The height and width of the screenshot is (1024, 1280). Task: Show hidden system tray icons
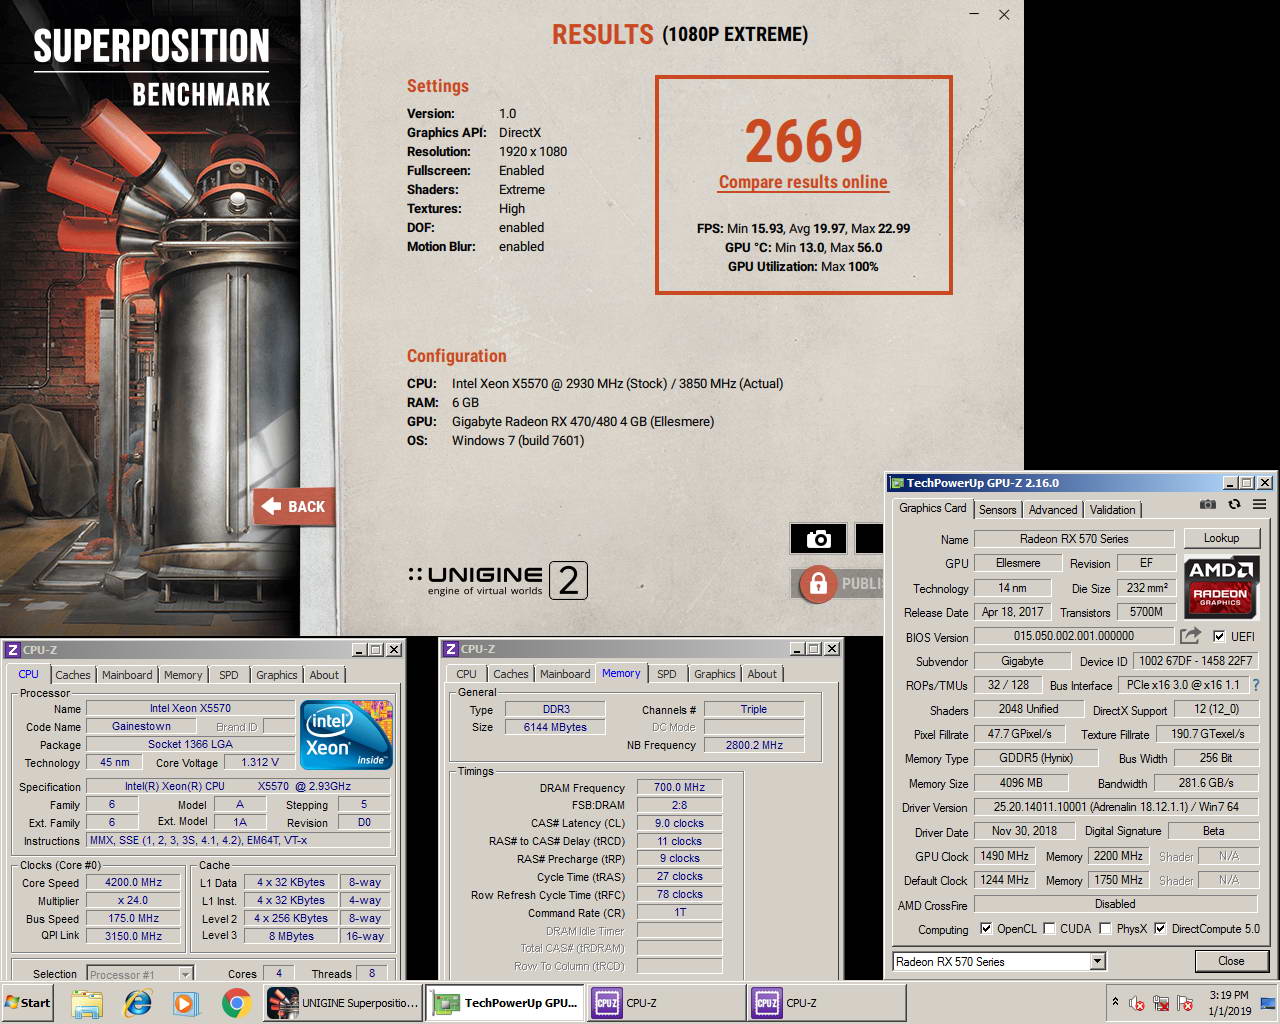(1115, 1002)
